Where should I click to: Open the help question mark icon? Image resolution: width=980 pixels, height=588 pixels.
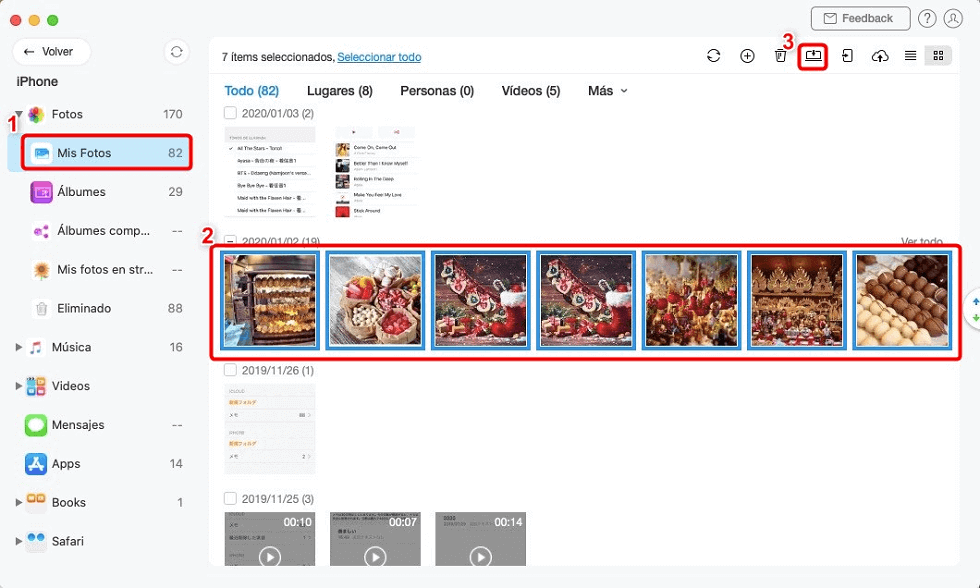(927, 19)
